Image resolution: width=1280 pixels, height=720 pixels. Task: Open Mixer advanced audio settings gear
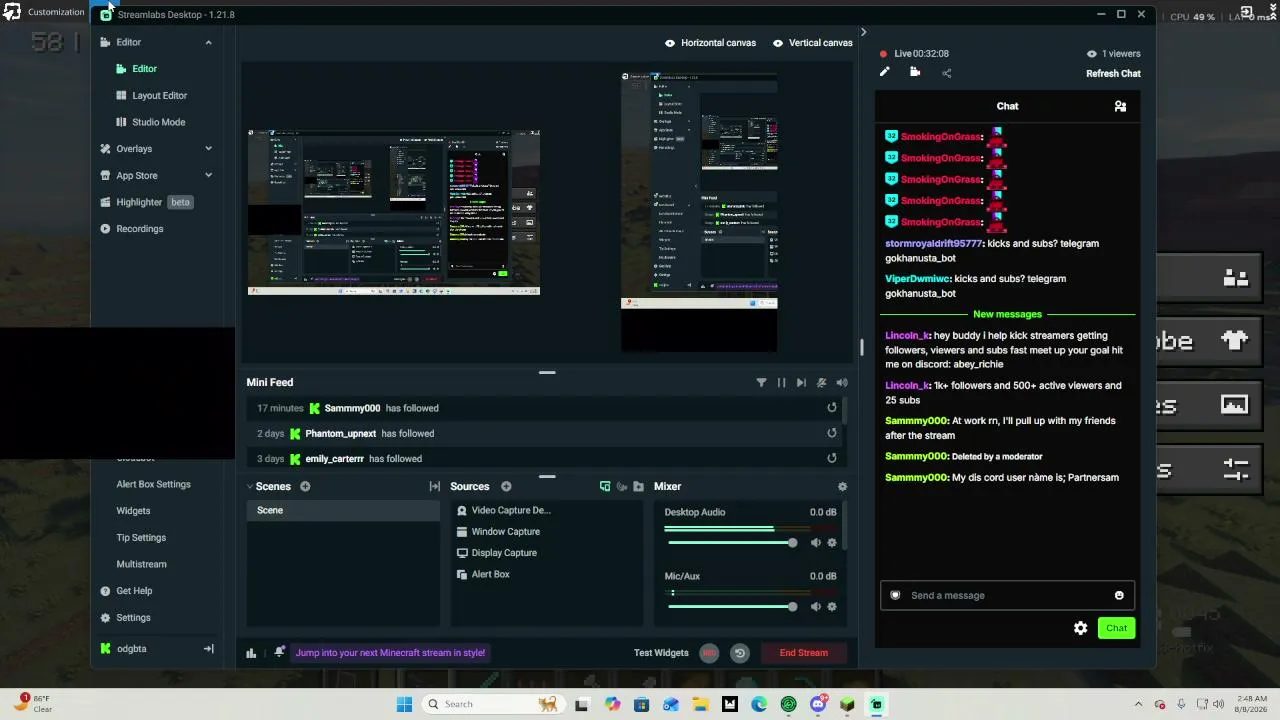(x=842, y=487)
